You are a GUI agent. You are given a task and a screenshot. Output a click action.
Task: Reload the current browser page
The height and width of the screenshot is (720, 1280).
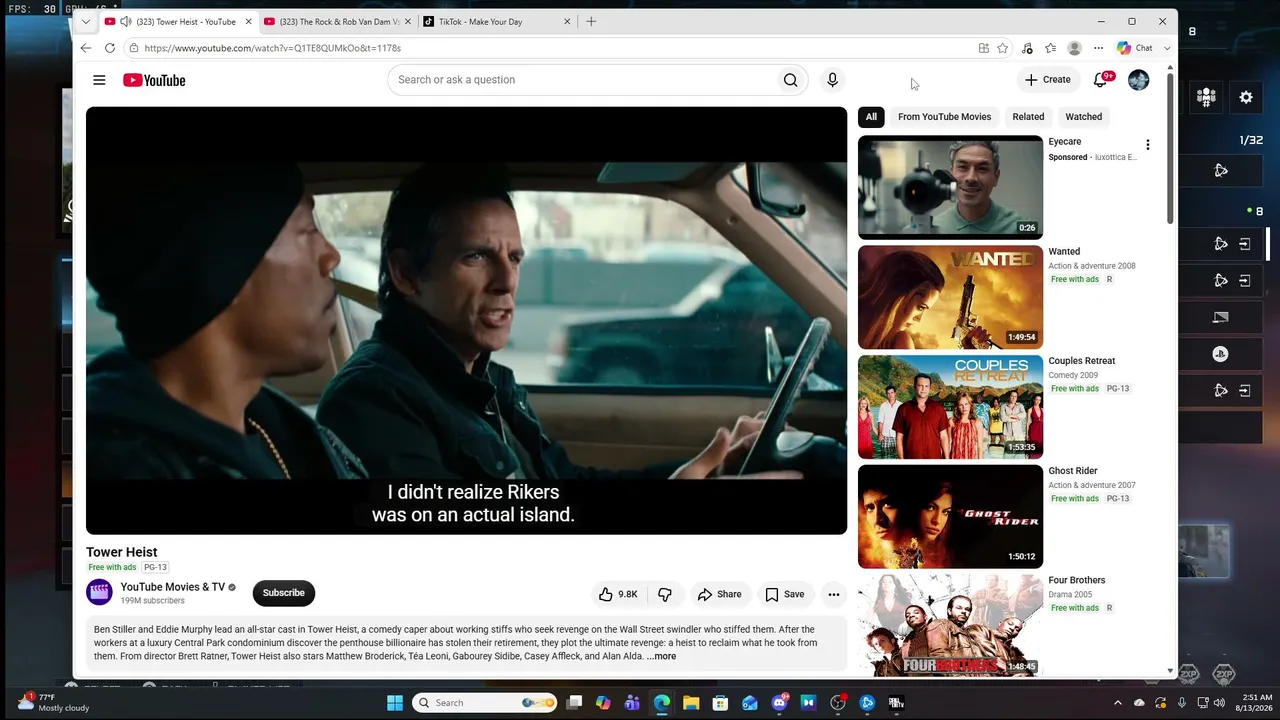pyautogui.click(x=109, y=48)
